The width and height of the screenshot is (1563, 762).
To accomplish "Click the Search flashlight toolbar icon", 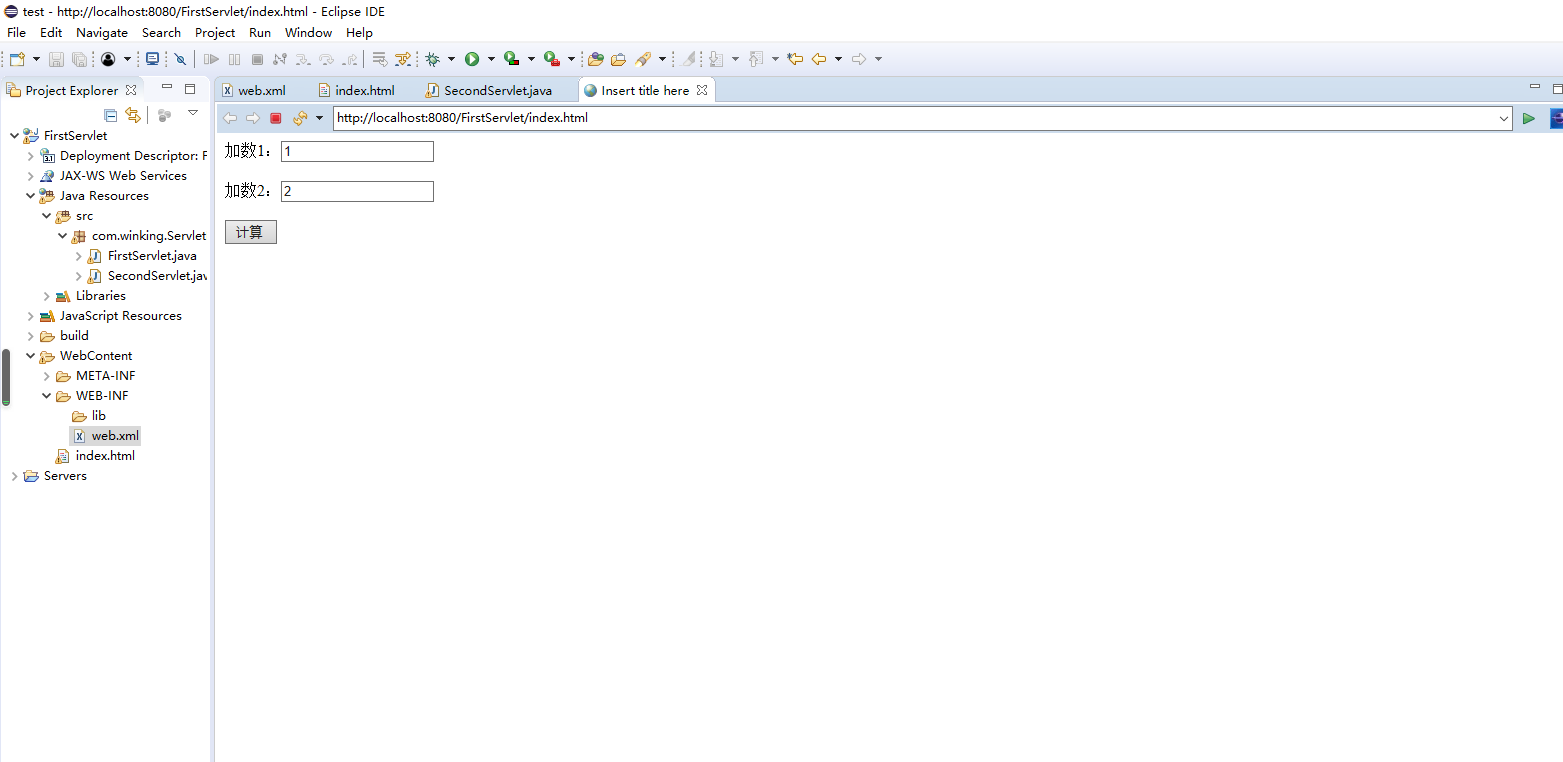I will coord(644,59).
